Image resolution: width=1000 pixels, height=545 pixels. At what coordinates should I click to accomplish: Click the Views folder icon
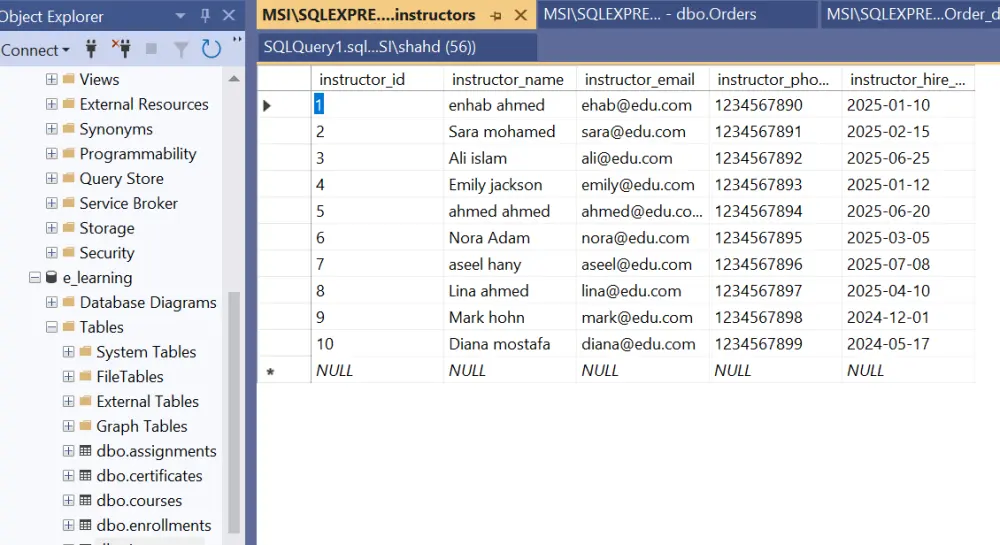click(69, 79)
